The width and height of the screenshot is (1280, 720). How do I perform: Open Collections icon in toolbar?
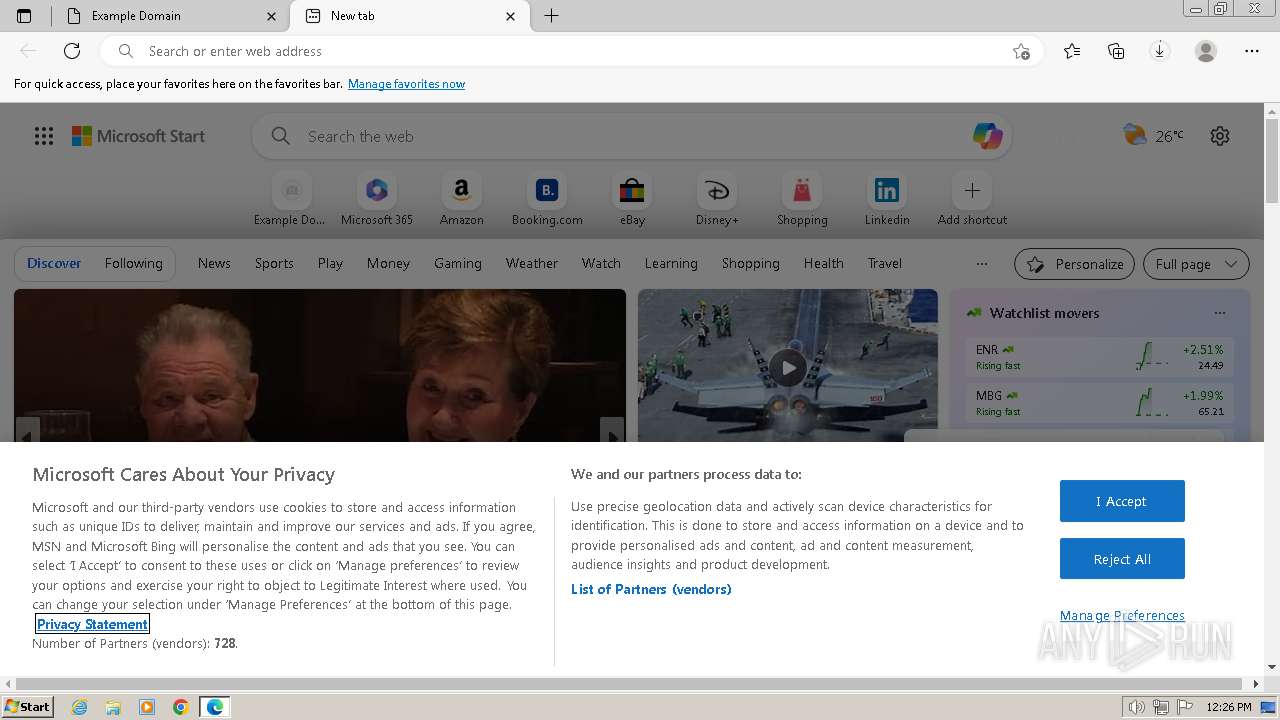tap(1116, 51)
